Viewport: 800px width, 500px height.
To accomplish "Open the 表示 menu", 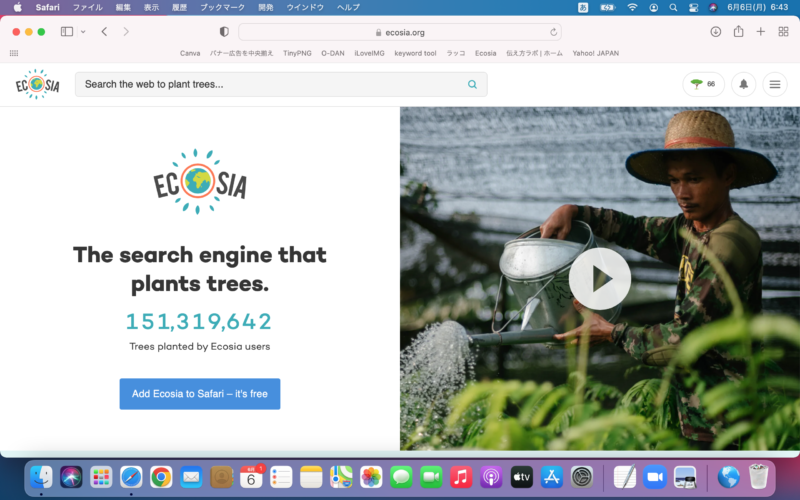I will click(x=151, y=7).
